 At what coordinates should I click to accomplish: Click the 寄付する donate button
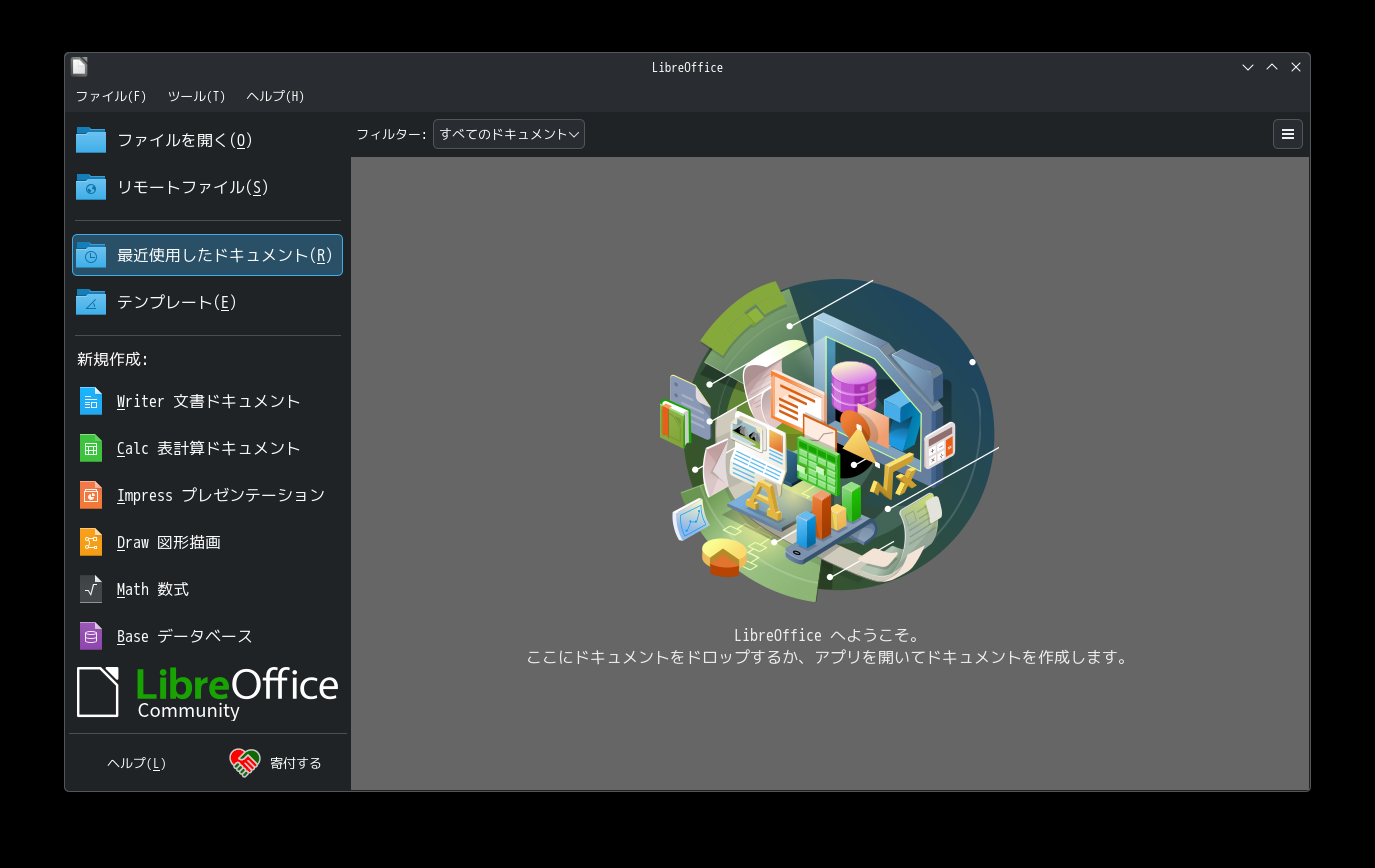(x=276, y=763)
